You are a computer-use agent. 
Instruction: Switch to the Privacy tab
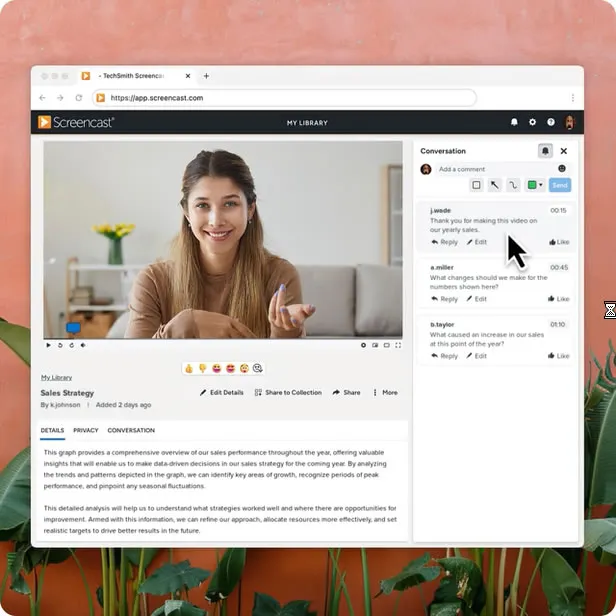pyautogui.click(x=86, y=431)
